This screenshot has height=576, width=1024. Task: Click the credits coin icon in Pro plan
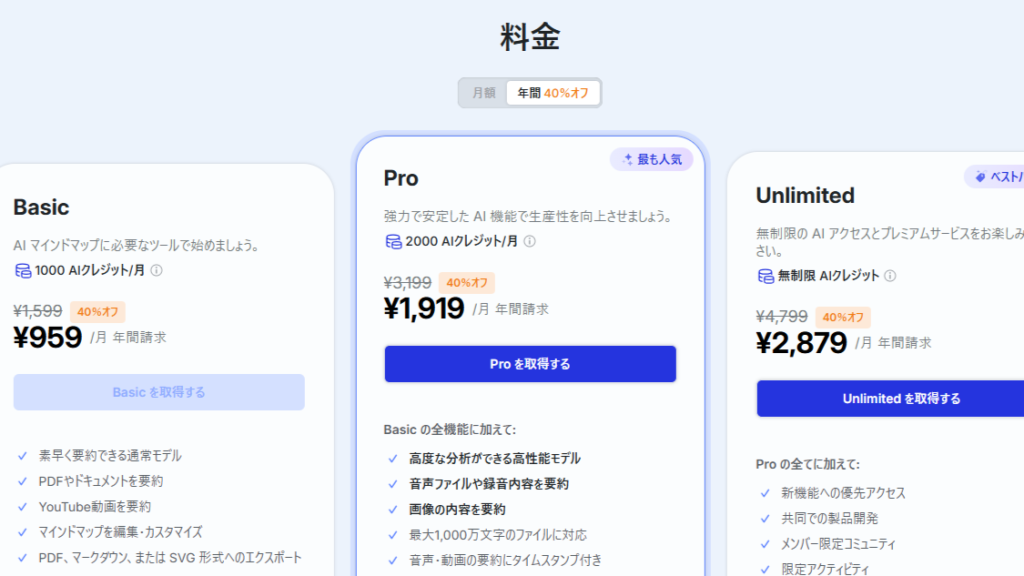394,241
